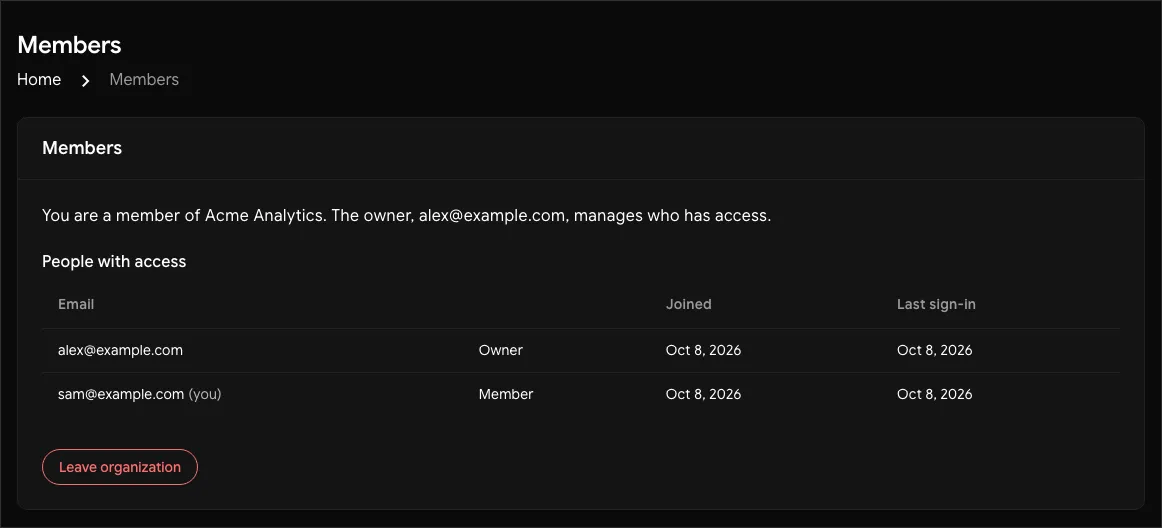
Task: Click the Email column header
Action: click(x=76, y=304)
